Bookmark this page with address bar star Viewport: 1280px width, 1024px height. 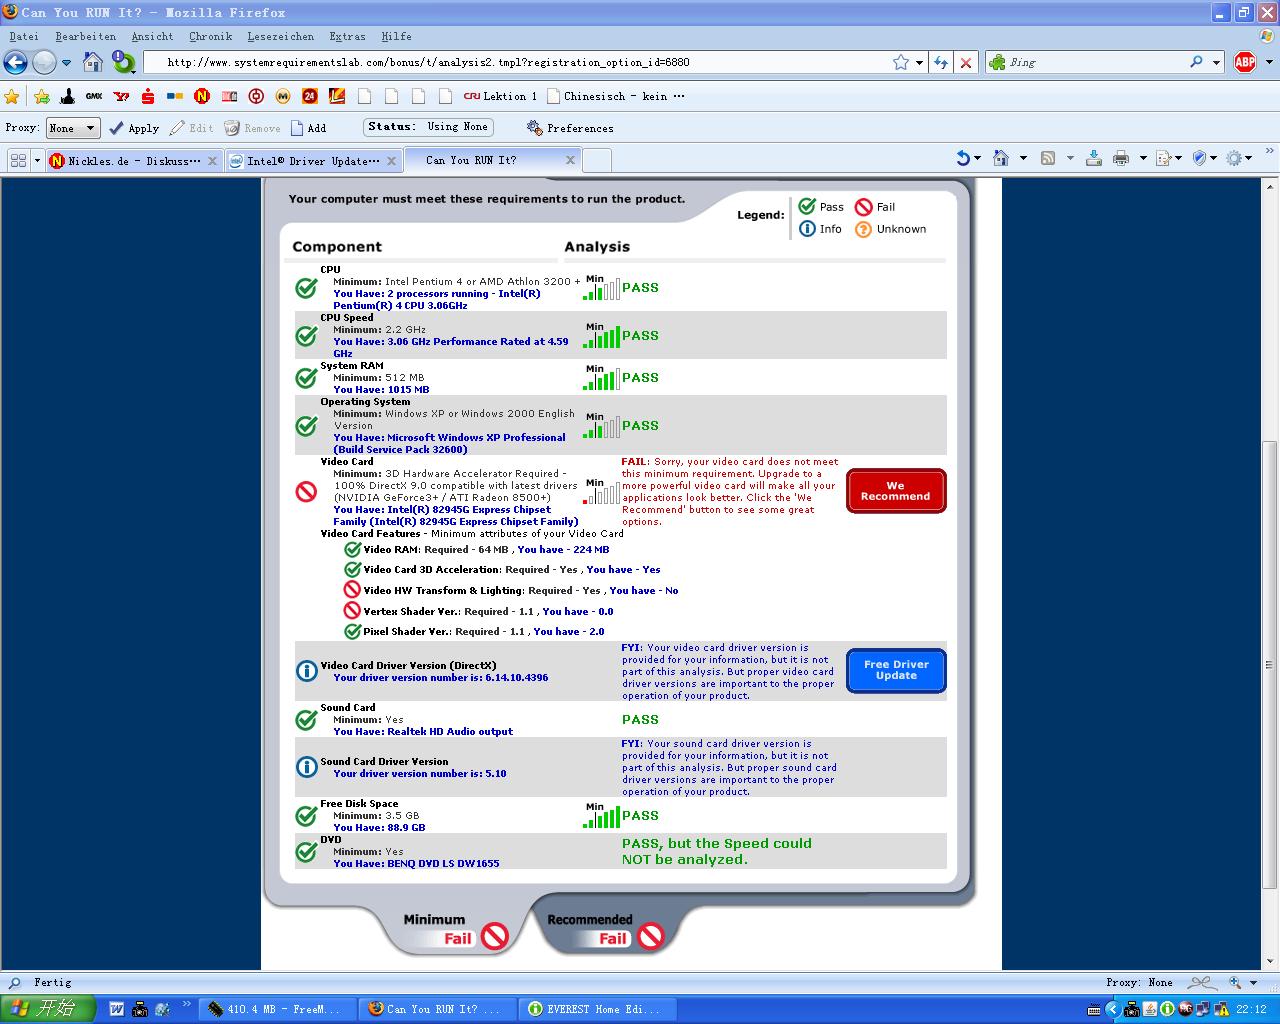tap(901, 62)
